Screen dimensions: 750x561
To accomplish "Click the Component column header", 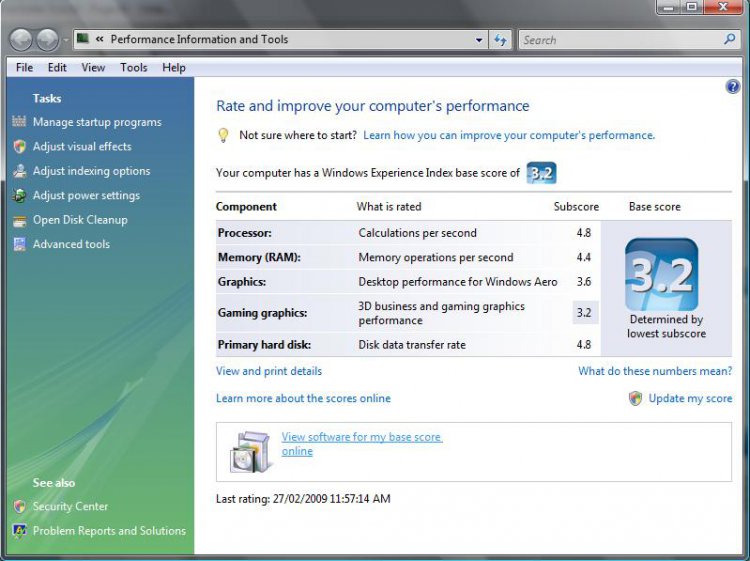I will pyautogui.click(x=246, y=207).
